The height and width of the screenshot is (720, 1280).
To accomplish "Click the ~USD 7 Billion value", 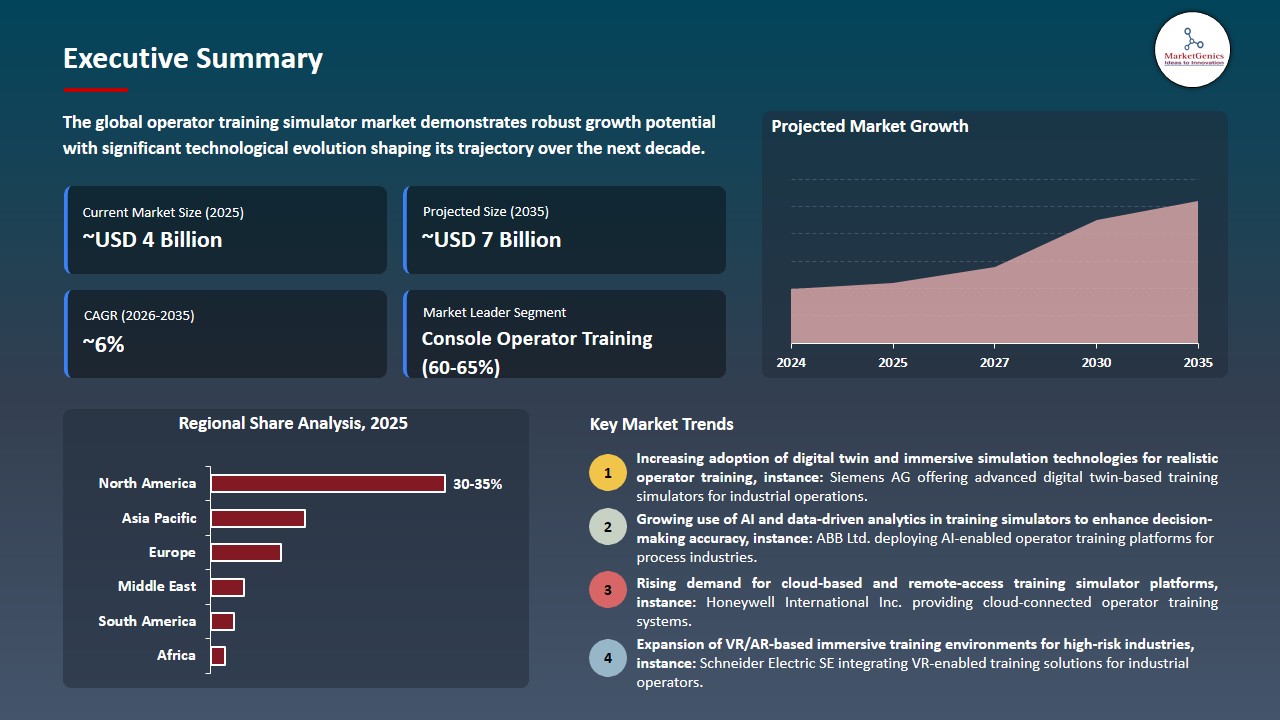I will [491, 240].
